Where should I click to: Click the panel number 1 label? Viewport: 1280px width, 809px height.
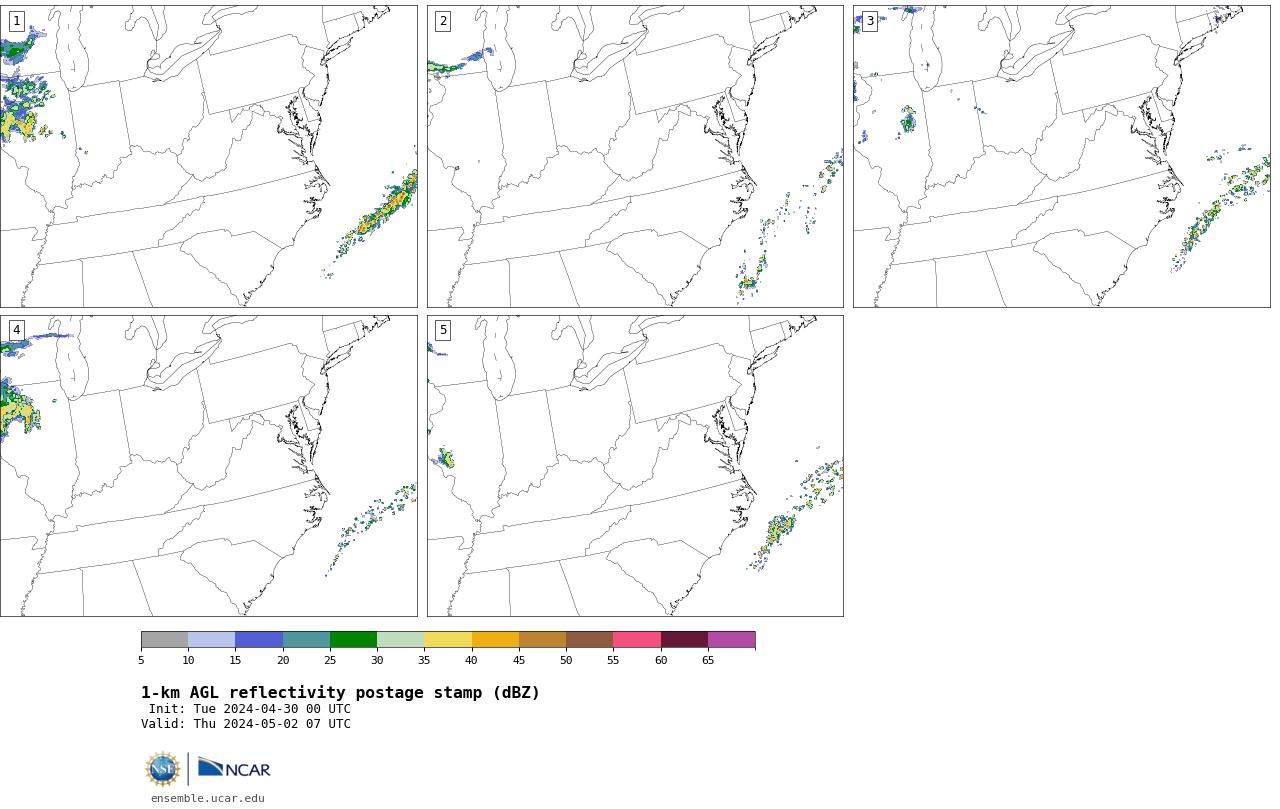(x=16, y=21)
